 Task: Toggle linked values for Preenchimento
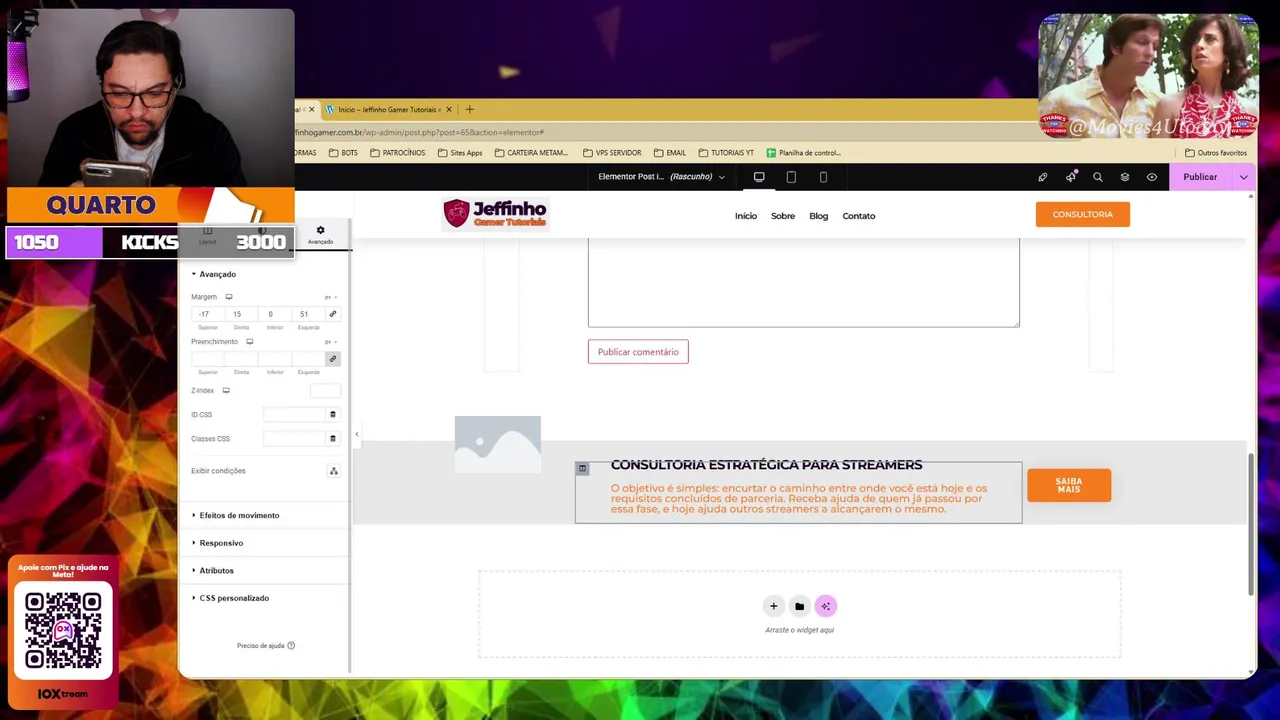point(333,359)
